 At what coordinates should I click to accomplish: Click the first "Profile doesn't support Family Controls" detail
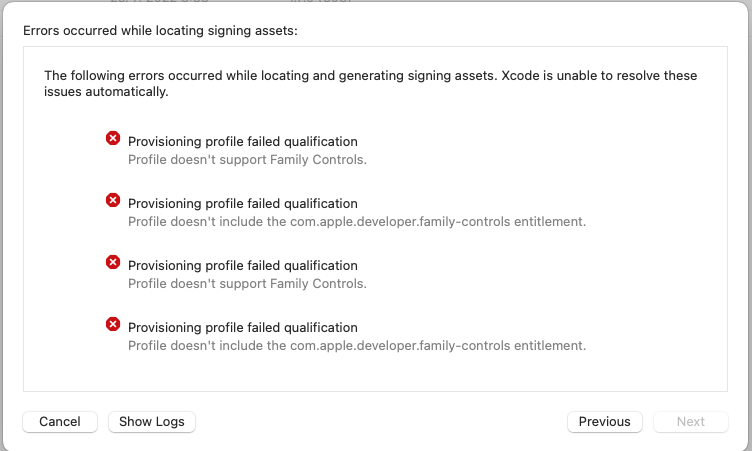coord(247,159)
